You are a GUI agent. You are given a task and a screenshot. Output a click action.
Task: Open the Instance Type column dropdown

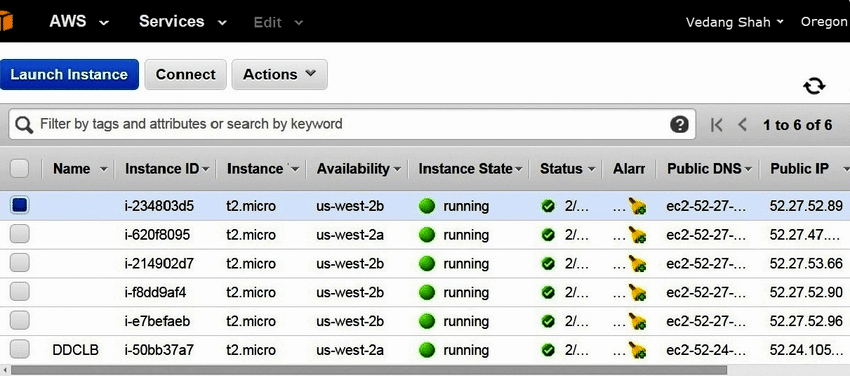(x=295, y=169)
